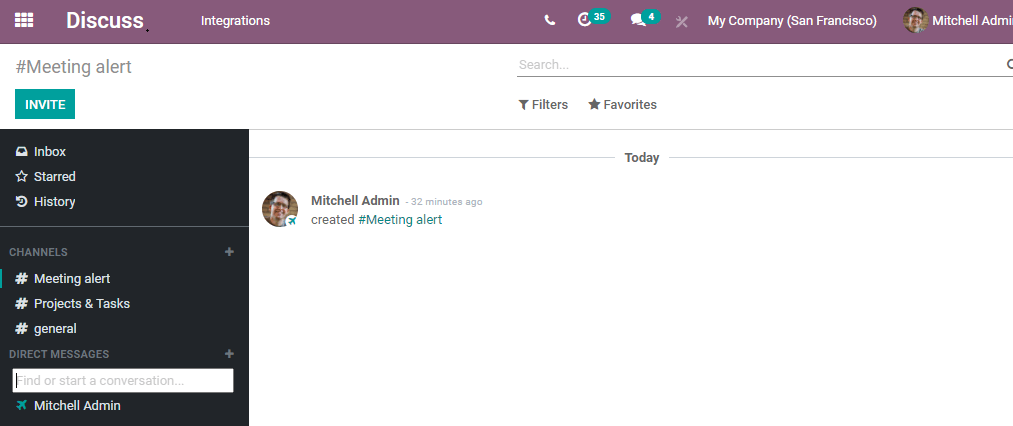This screenshot has width=1013, height=426.
Task: Open the Filters dropdown
Action: pyautogui.click(x=543, y=105)
